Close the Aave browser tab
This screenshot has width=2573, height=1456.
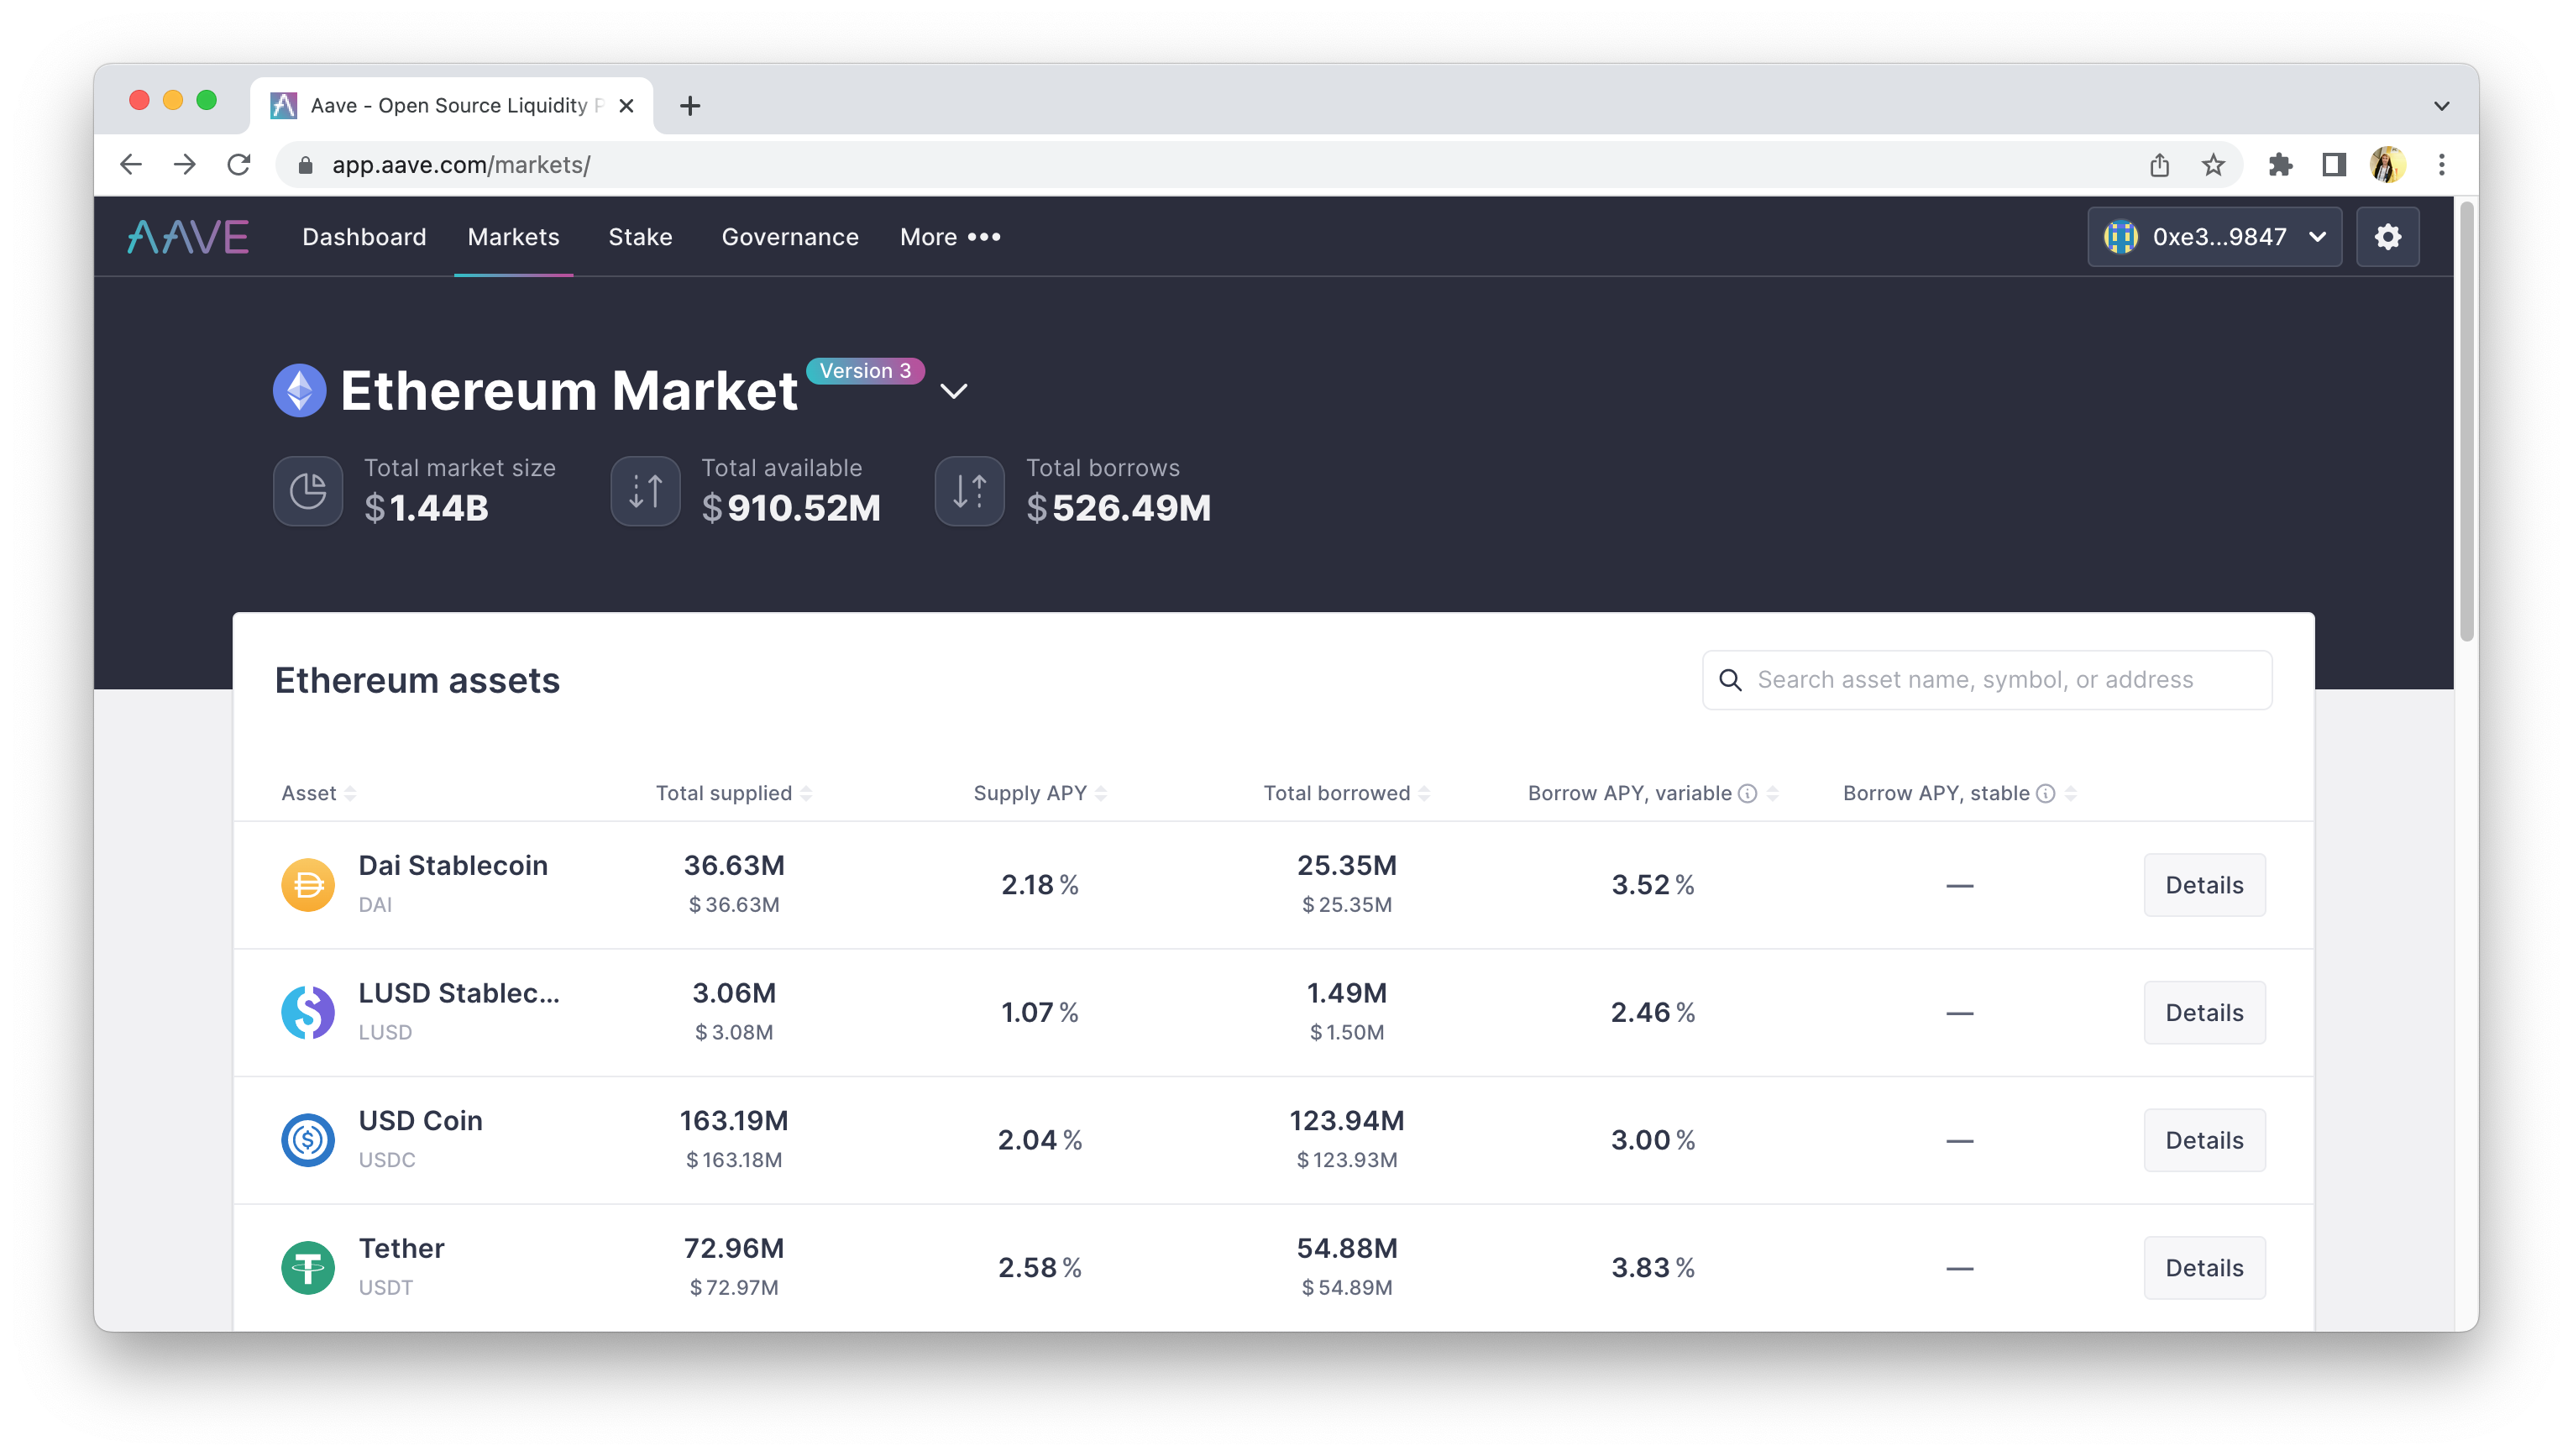pyautogui.click(x=626, y=105)
